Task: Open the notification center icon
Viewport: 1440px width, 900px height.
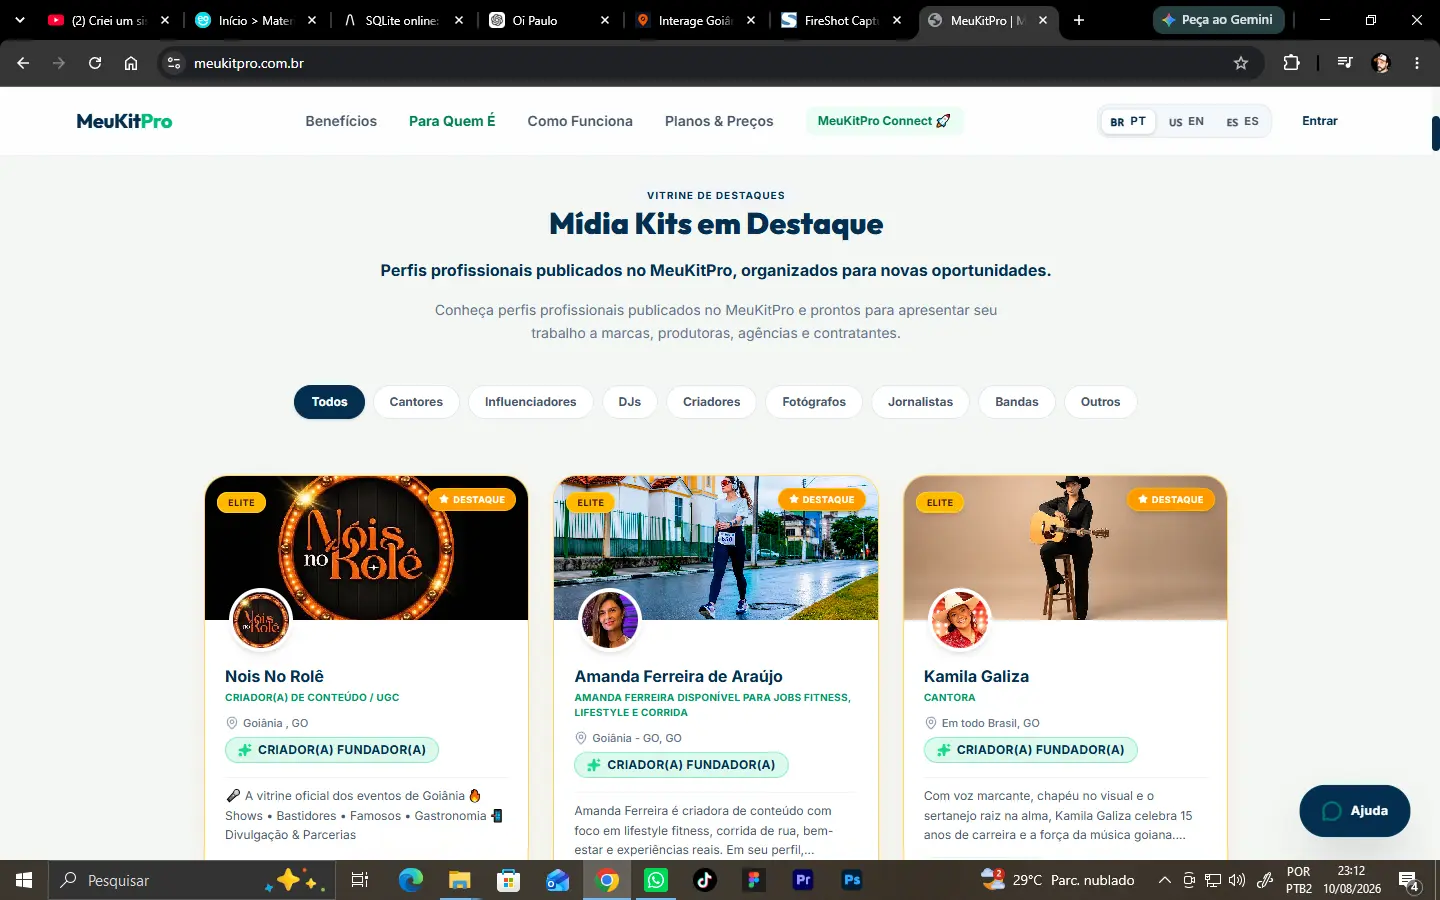Action: pyautogui.click(x=1410, y=881)
